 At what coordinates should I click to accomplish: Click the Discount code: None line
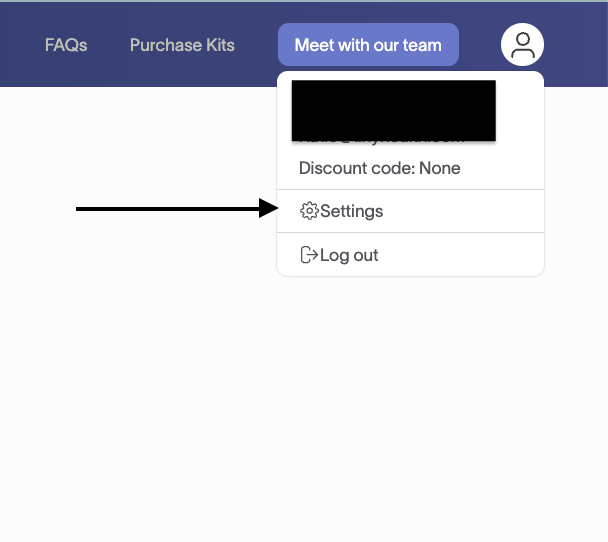click(380, 168)
